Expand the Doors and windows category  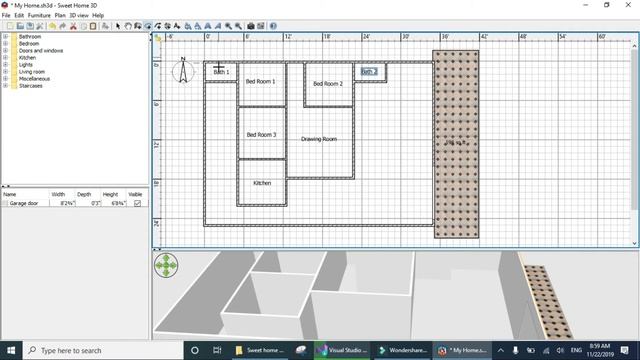(x=5, y=51)
